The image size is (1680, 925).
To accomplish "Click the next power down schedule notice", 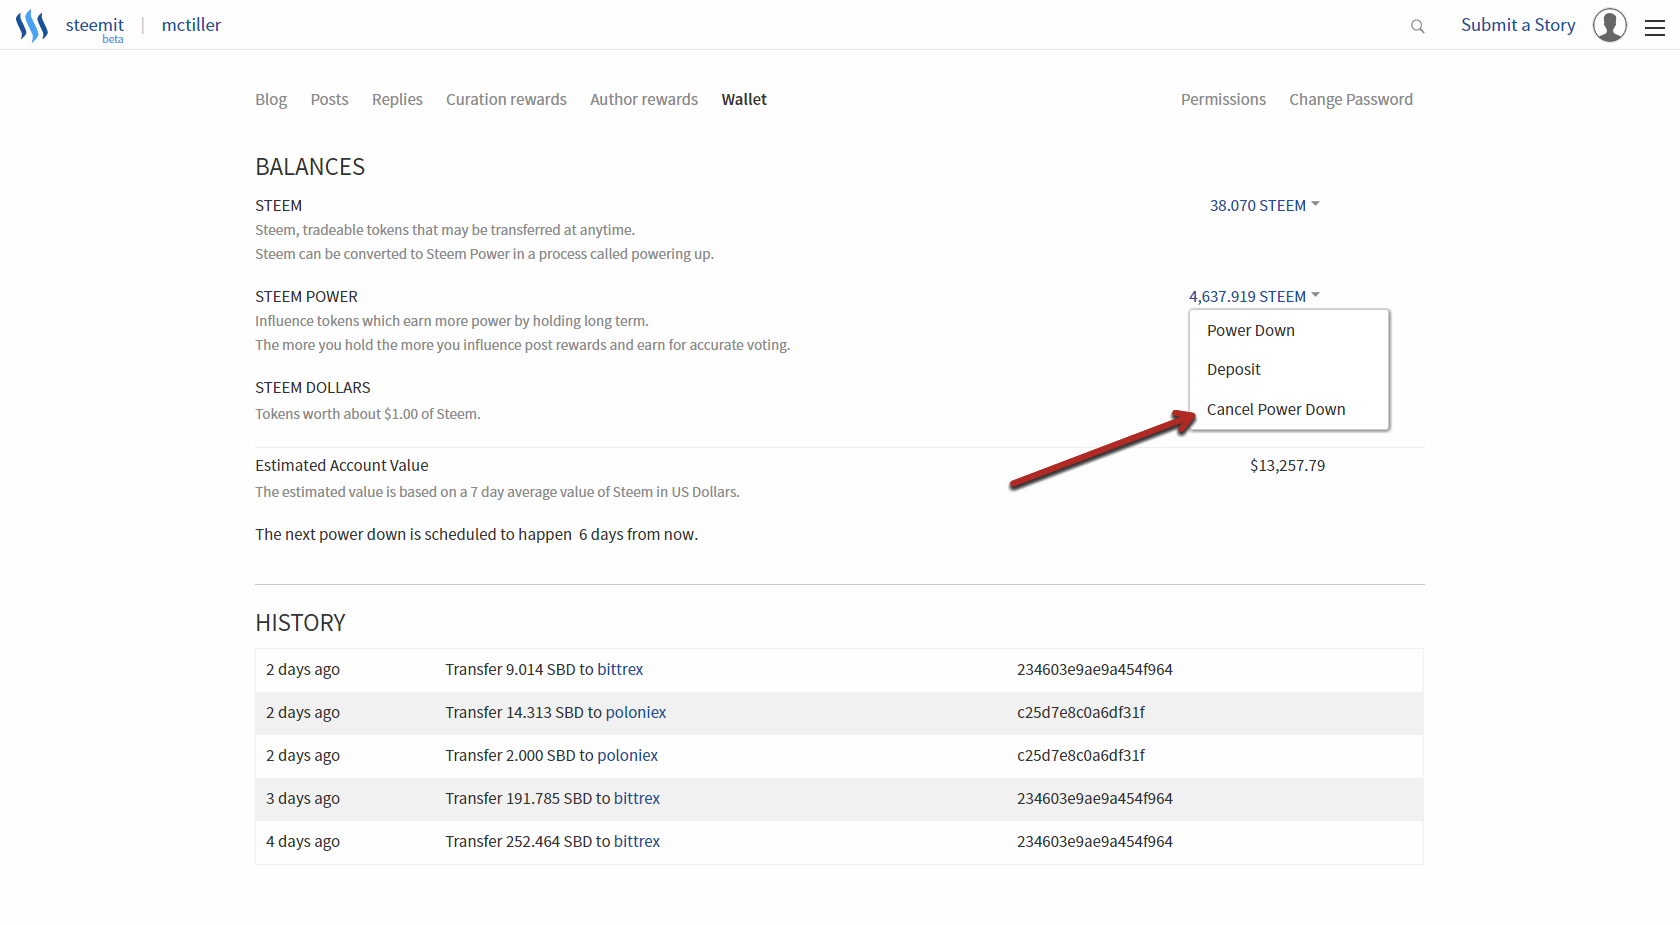I will click(477, 534).
